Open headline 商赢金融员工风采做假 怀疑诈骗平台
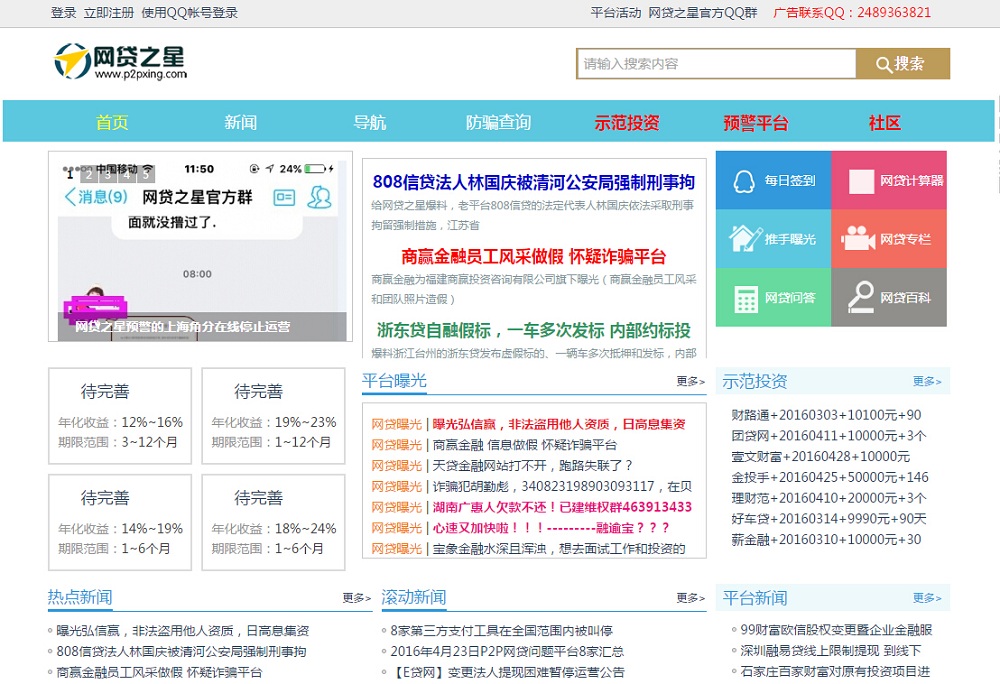Screen dimensions: 1000x684 click(x=534, y=256)
